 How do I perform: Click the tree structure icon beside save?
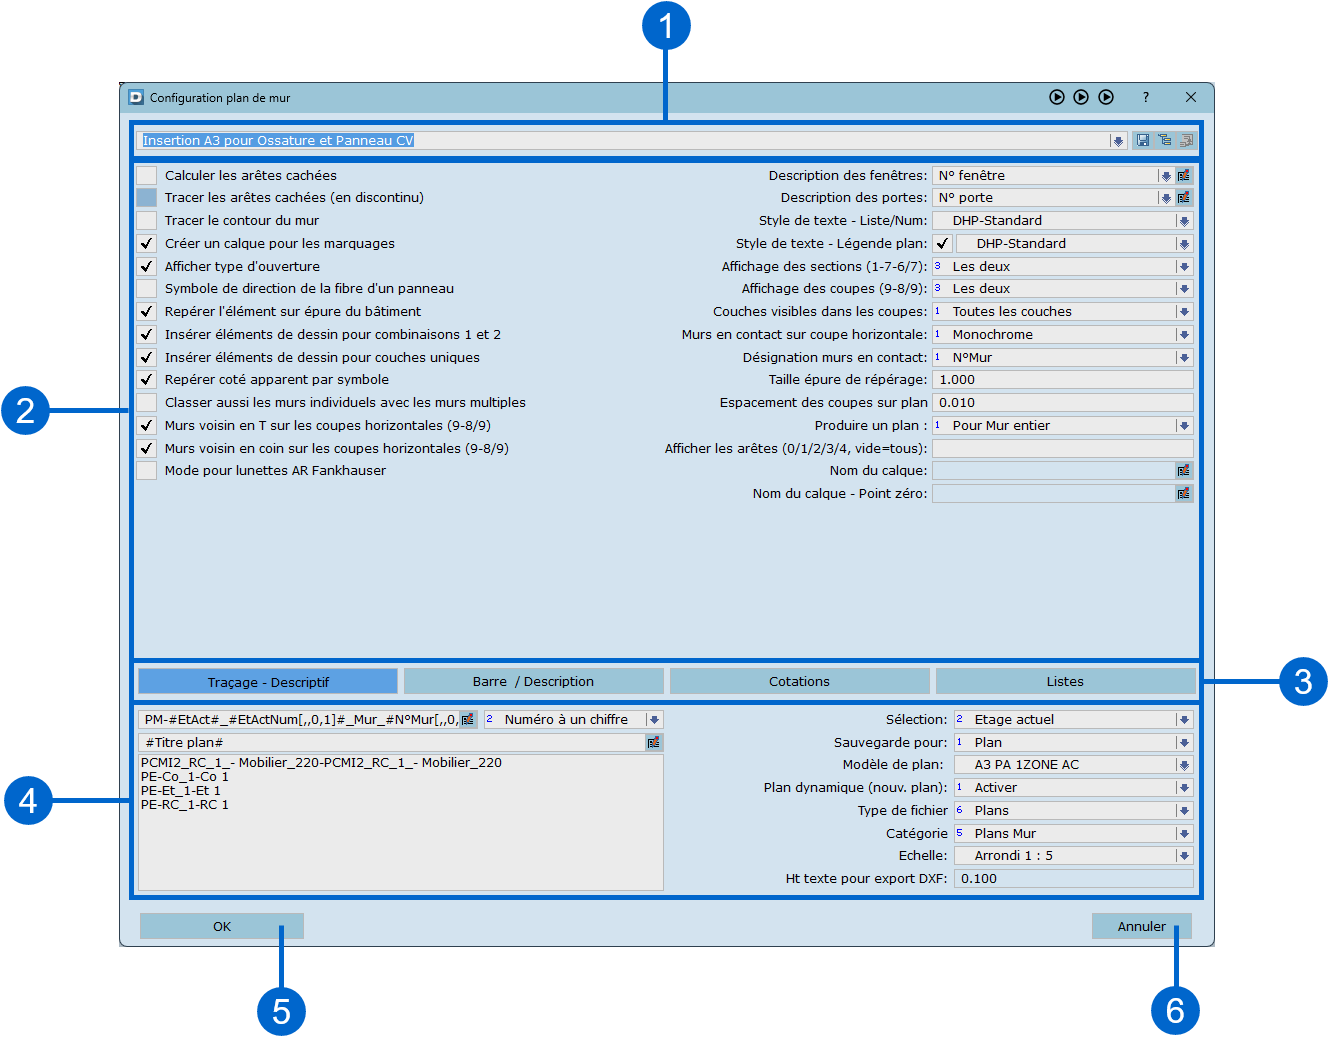(1164, 141)
